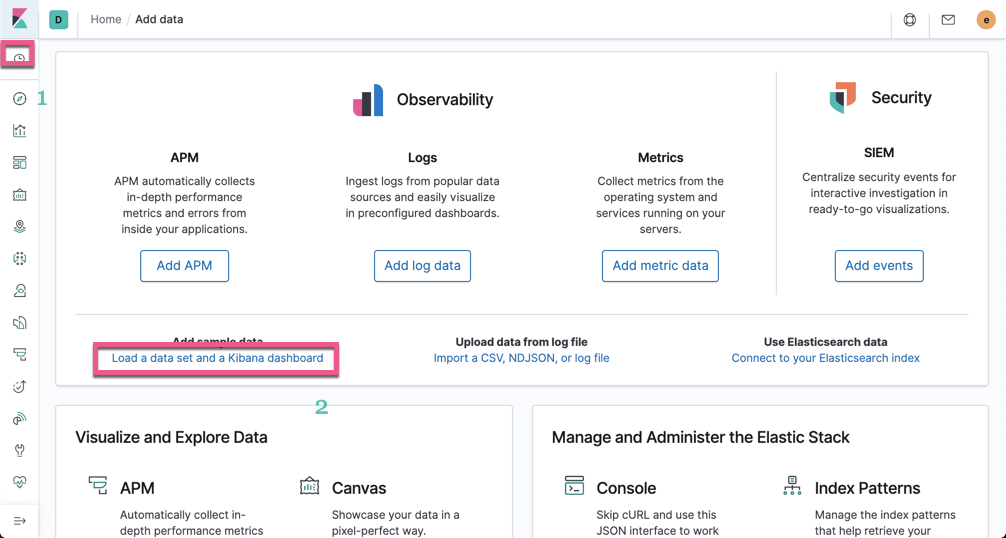This screenshot has width=1006, height=538.
Task: Click the Upload data from log file heading
Action: point(522,342)
